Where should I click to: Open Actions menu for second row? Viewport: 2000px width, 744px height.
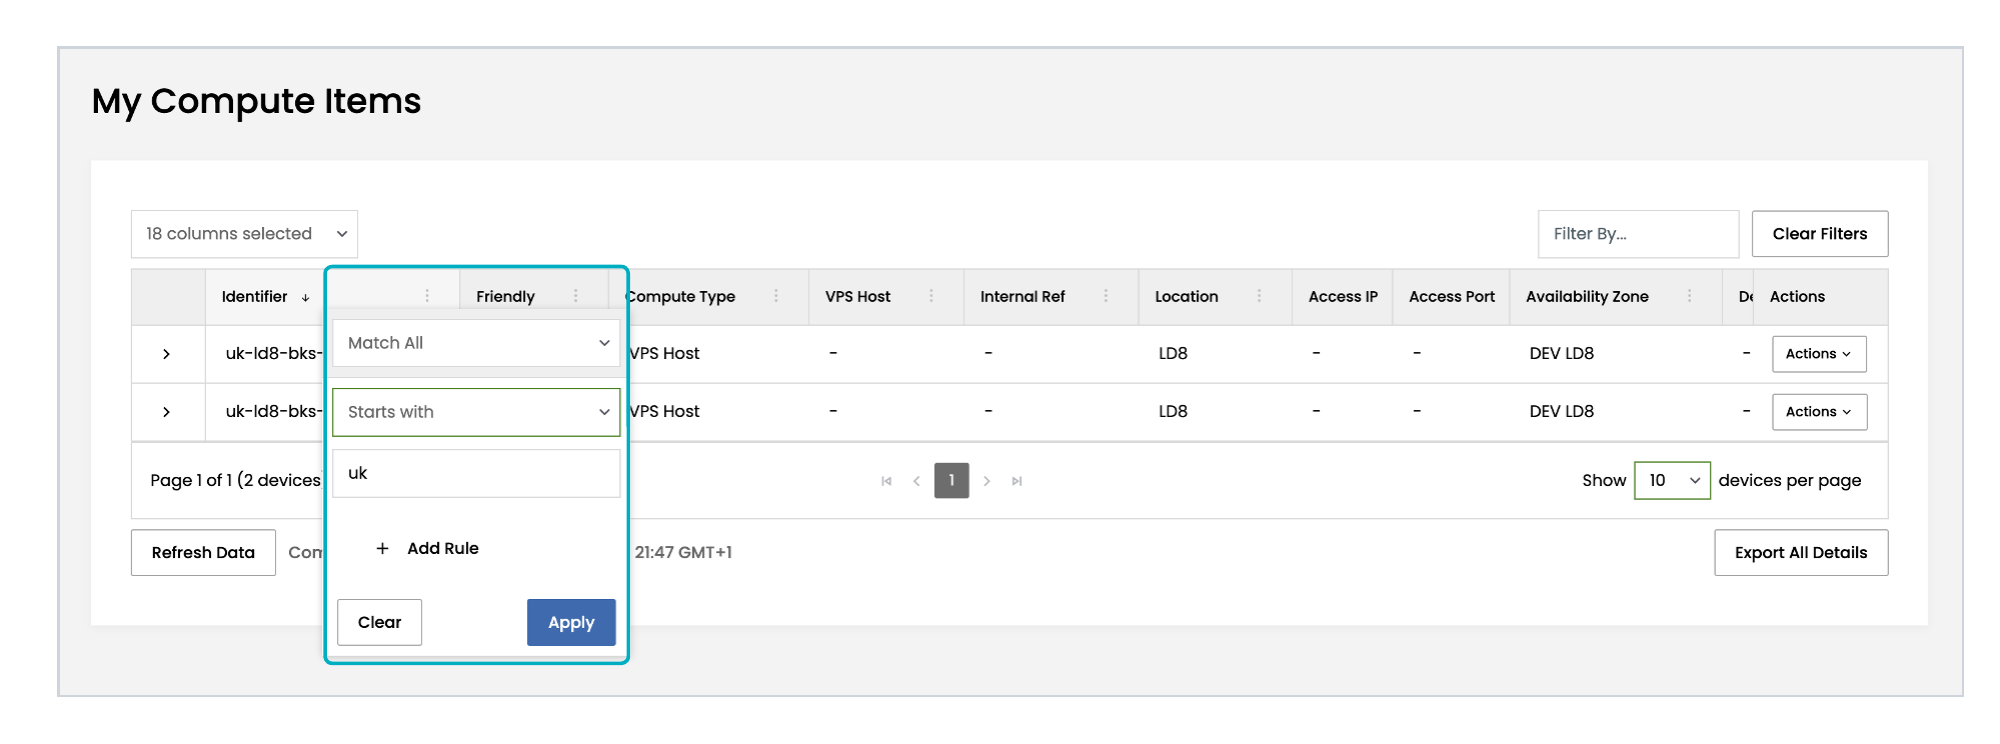click(1818, 412)
